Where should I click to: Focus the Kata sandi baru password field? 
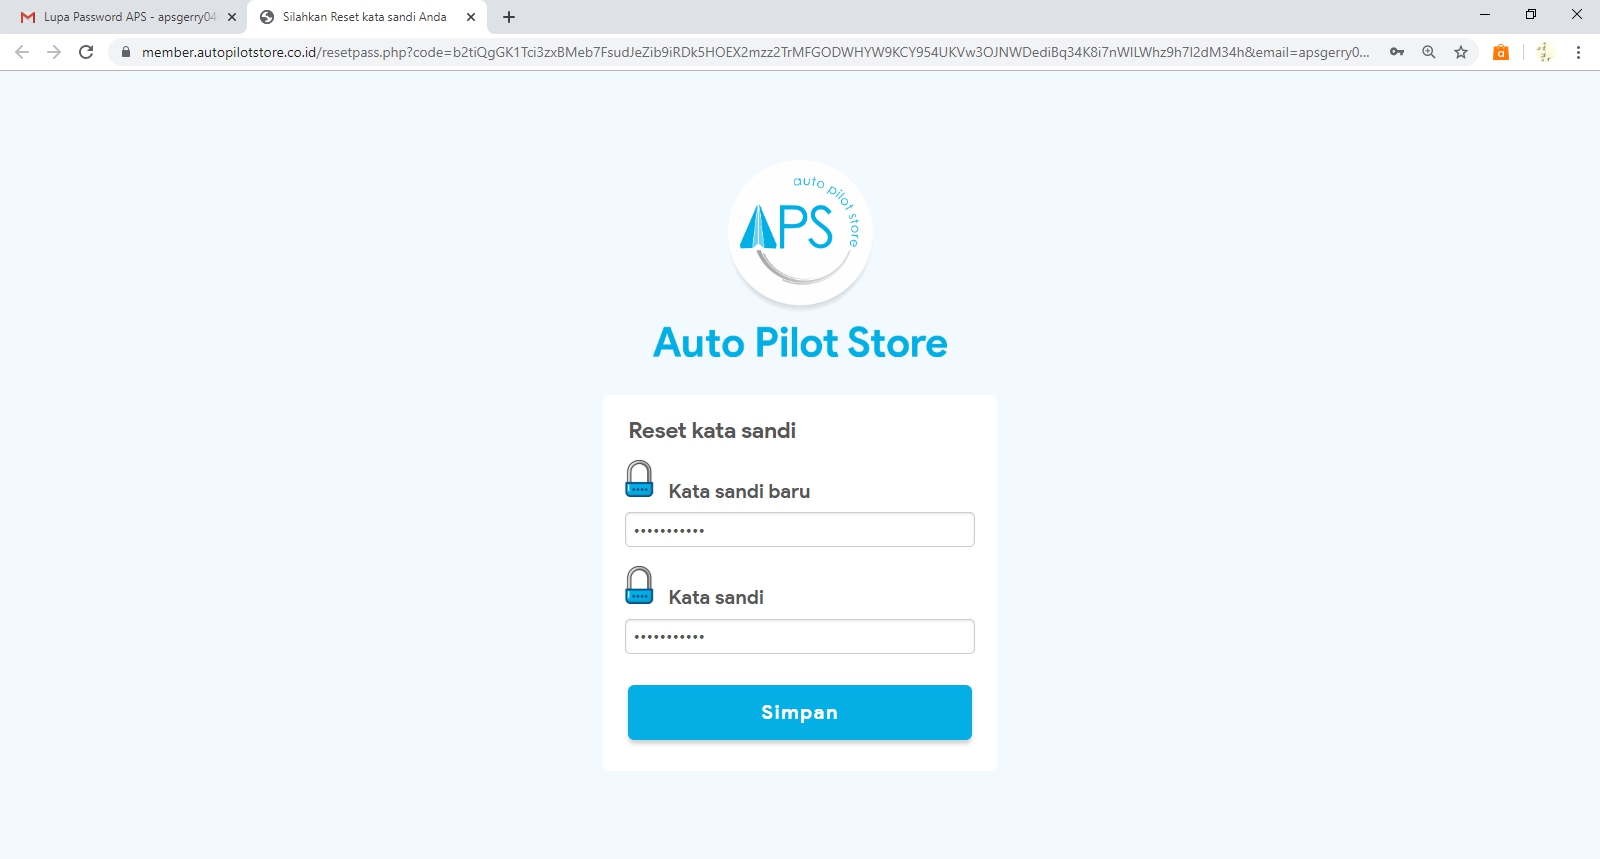(x=800, y=530)
